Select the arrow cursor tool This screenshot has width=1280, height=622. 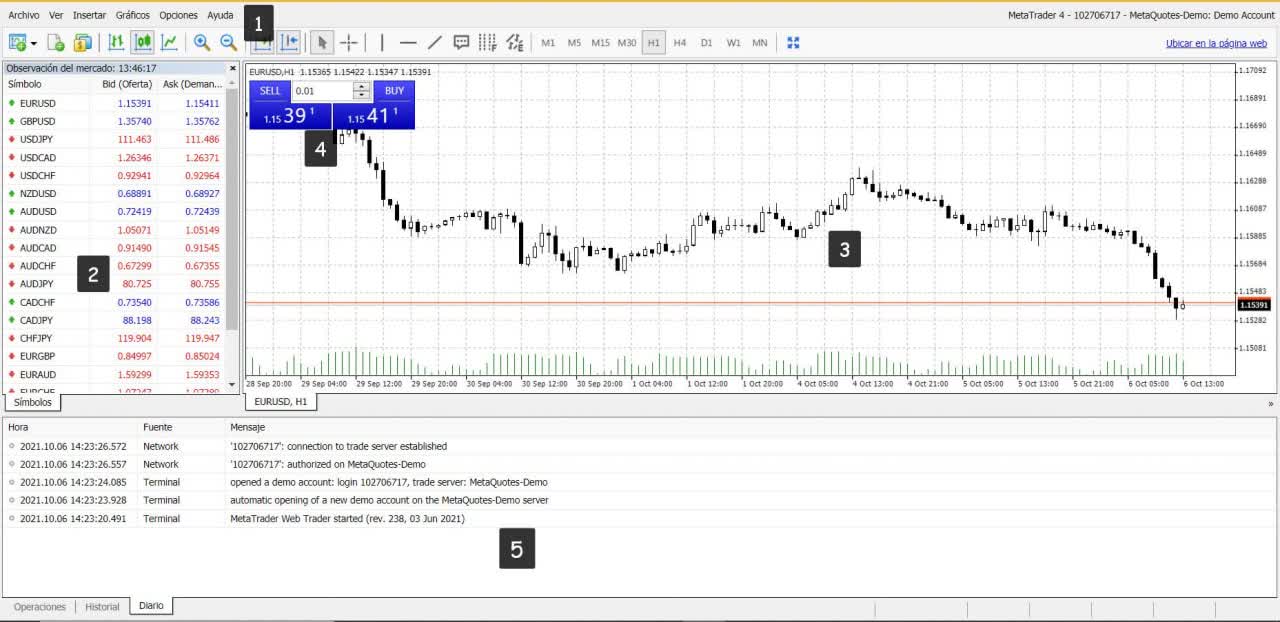322,42
